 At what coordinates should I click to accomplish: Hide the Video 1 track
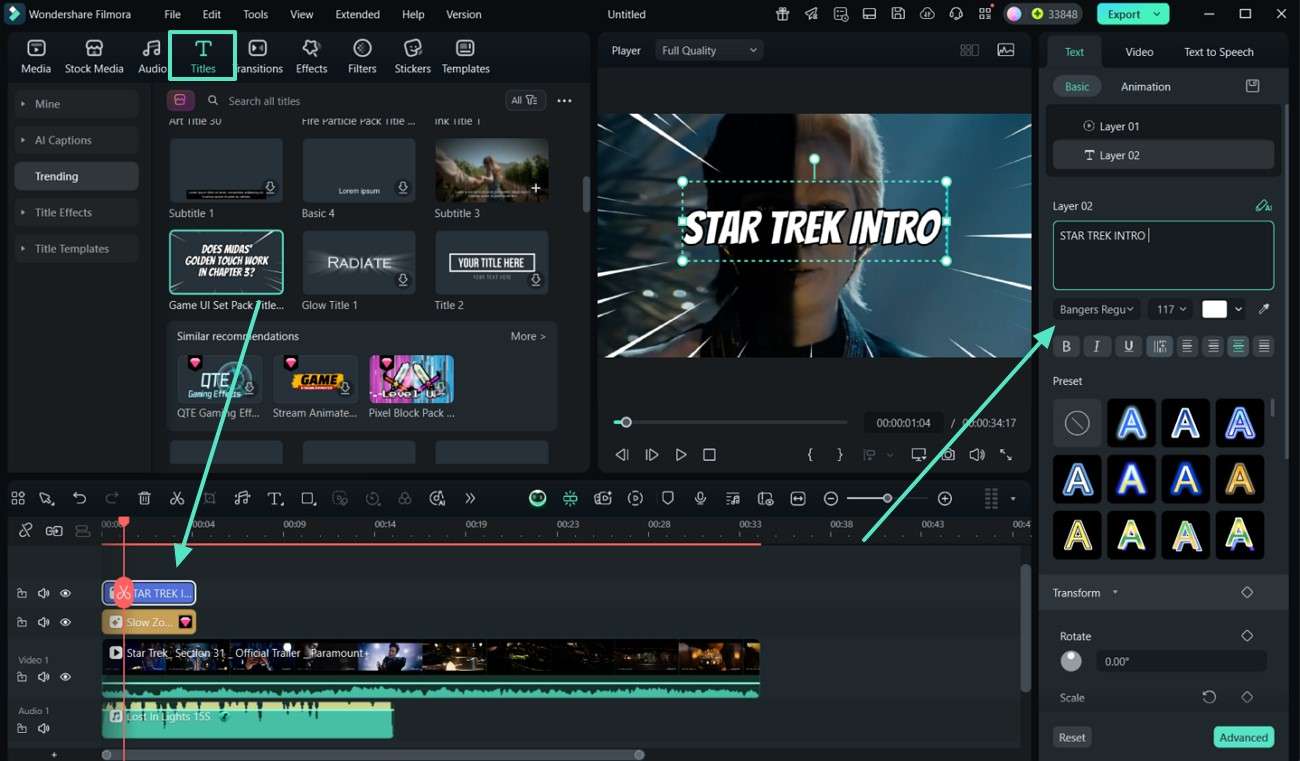(65, 677)
